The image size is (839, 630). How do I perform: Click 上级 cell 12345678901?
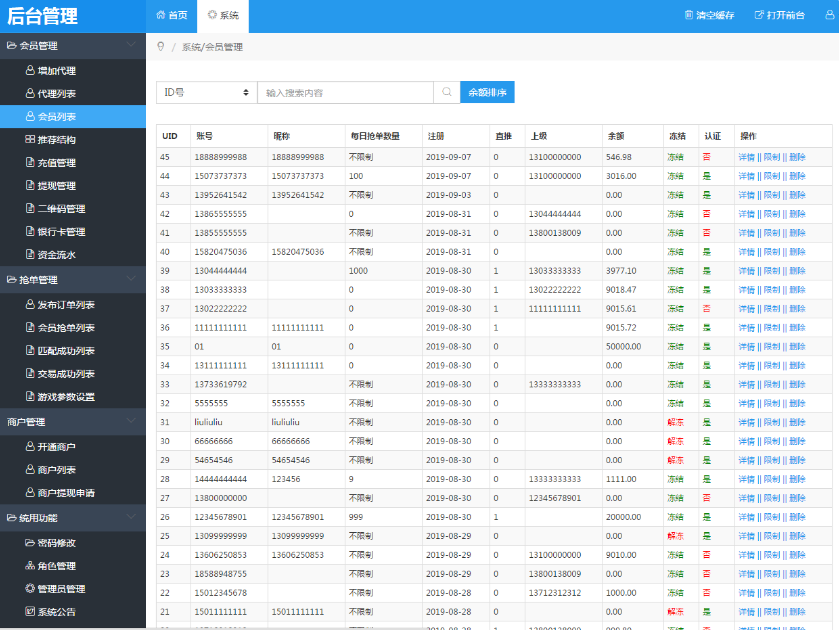click(x=555, y=498)
